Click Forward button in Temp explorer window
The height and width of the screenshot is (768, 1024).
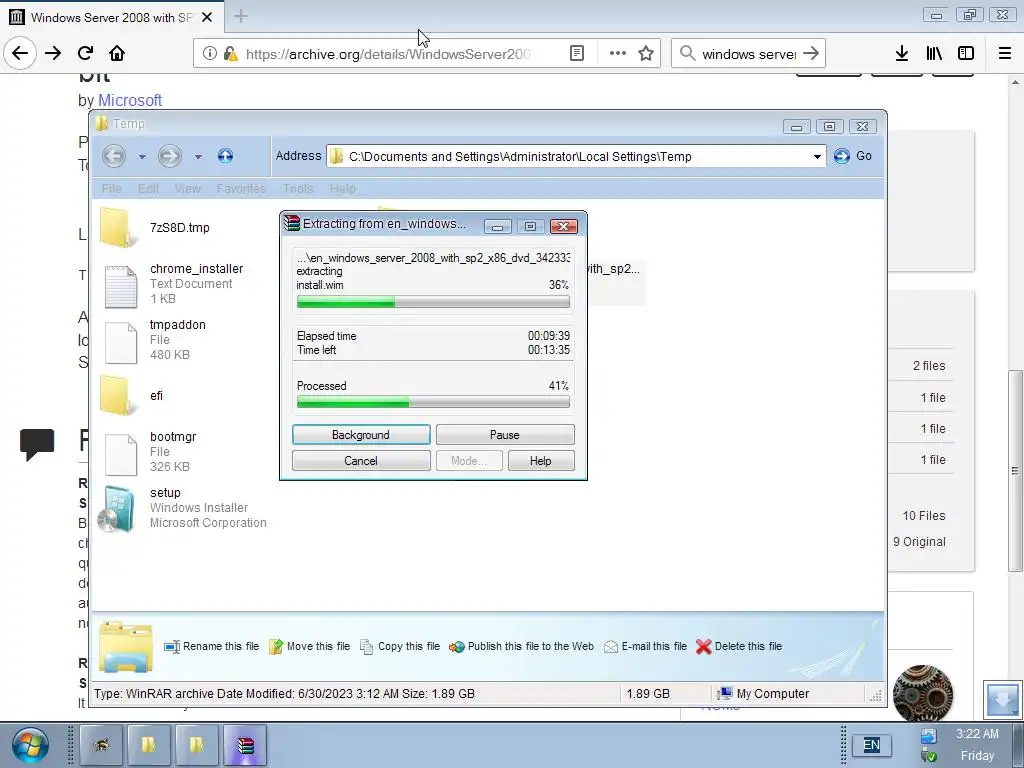point(170,155)
